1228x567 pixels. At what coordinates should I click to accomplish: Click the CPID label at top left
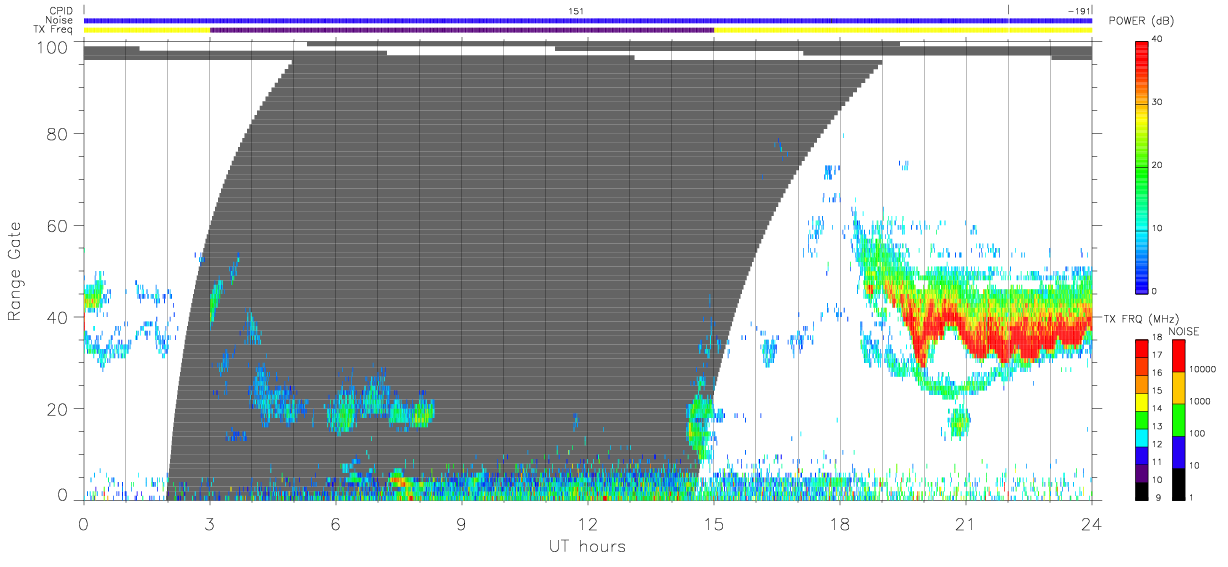pyautogui.click(x=62, y=10)
